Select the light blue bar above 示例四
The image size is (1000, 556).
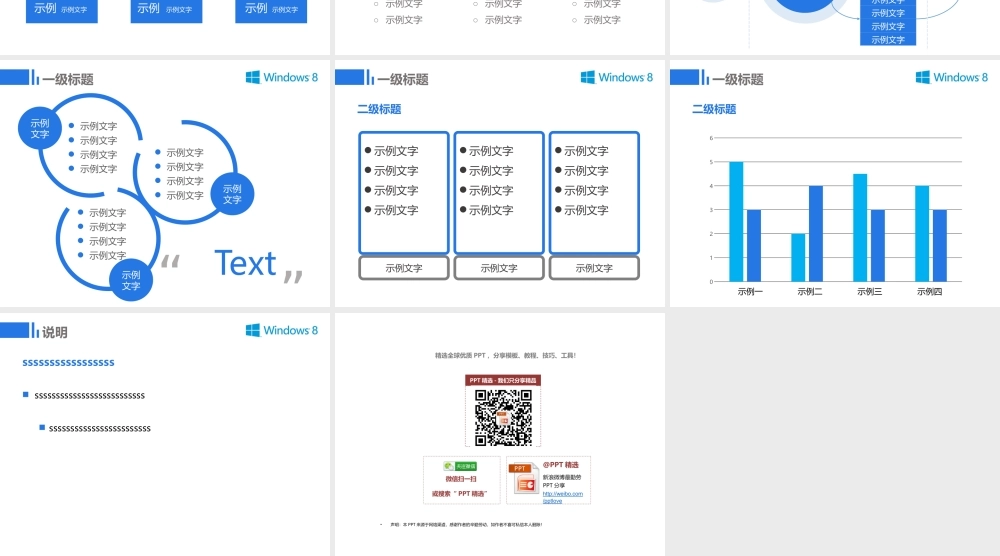click(x=922, y=233)
